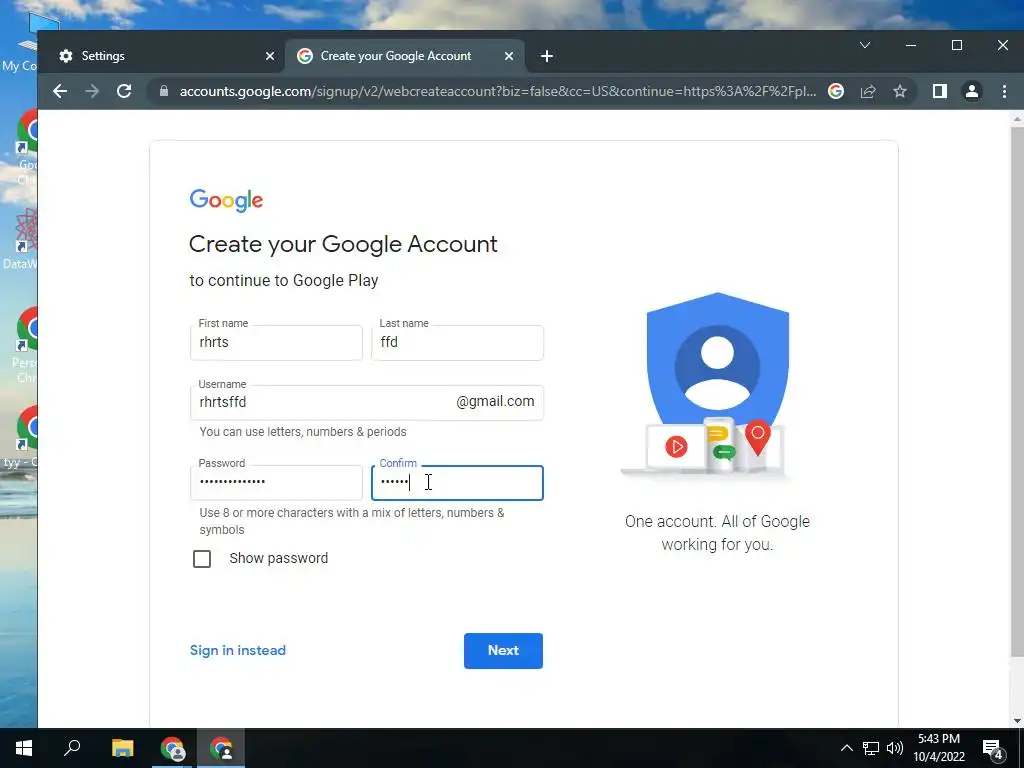Open Windows taskbar search
The image size is (1024, 768).
pos(72,748)
